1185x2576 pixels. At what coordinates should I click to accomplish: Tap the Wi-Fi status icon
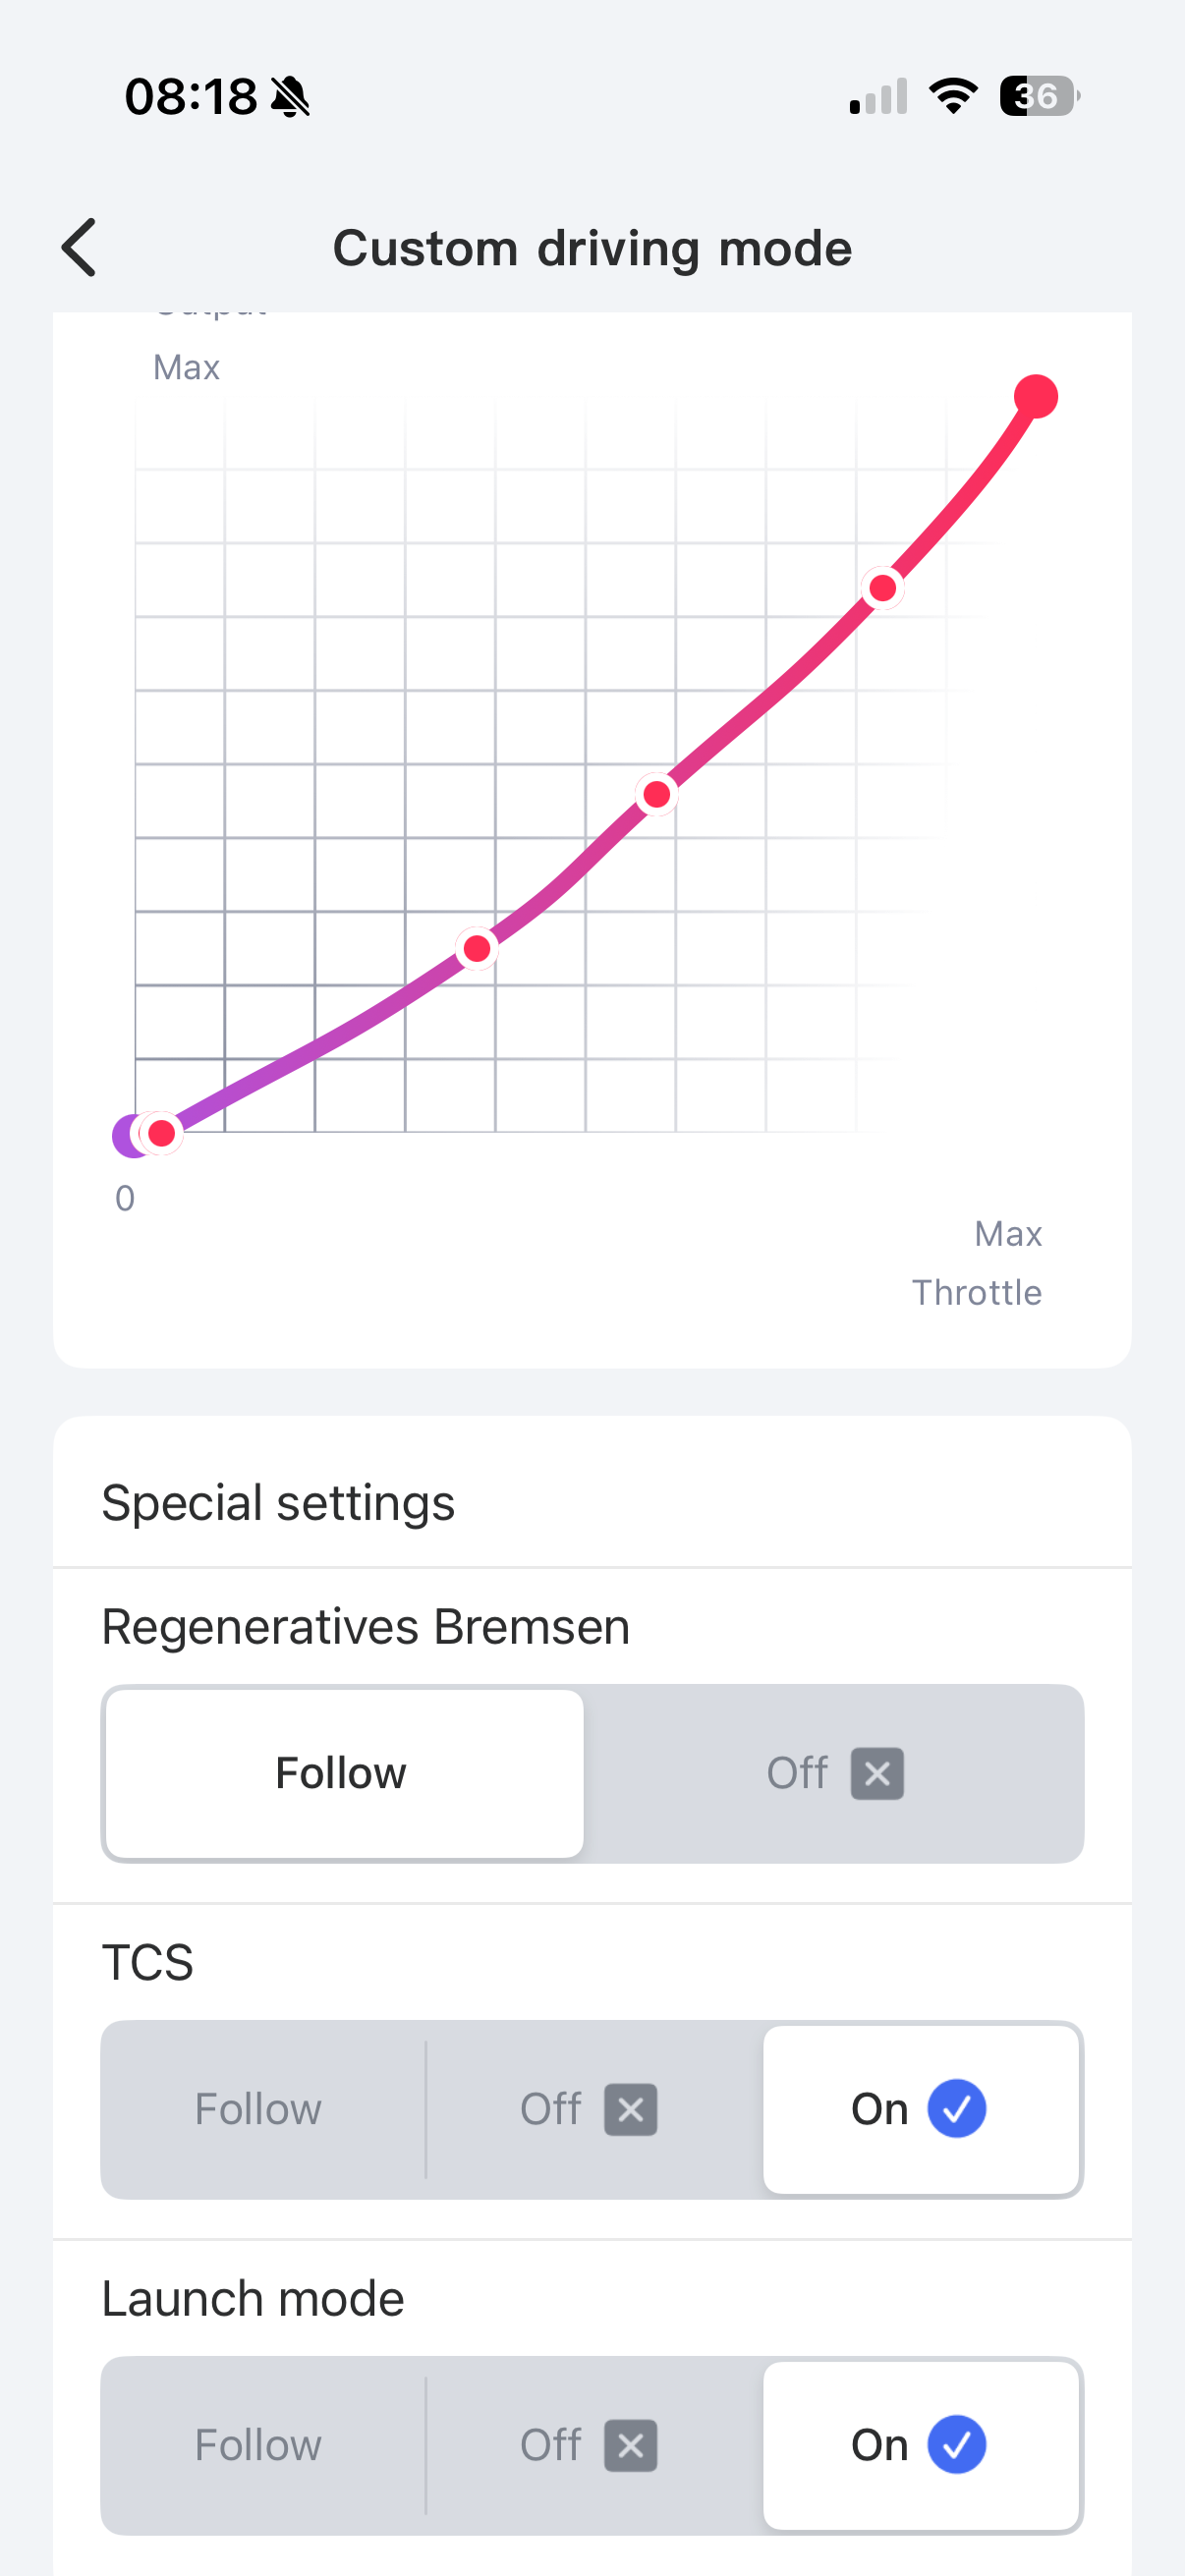tap(953, 96)
